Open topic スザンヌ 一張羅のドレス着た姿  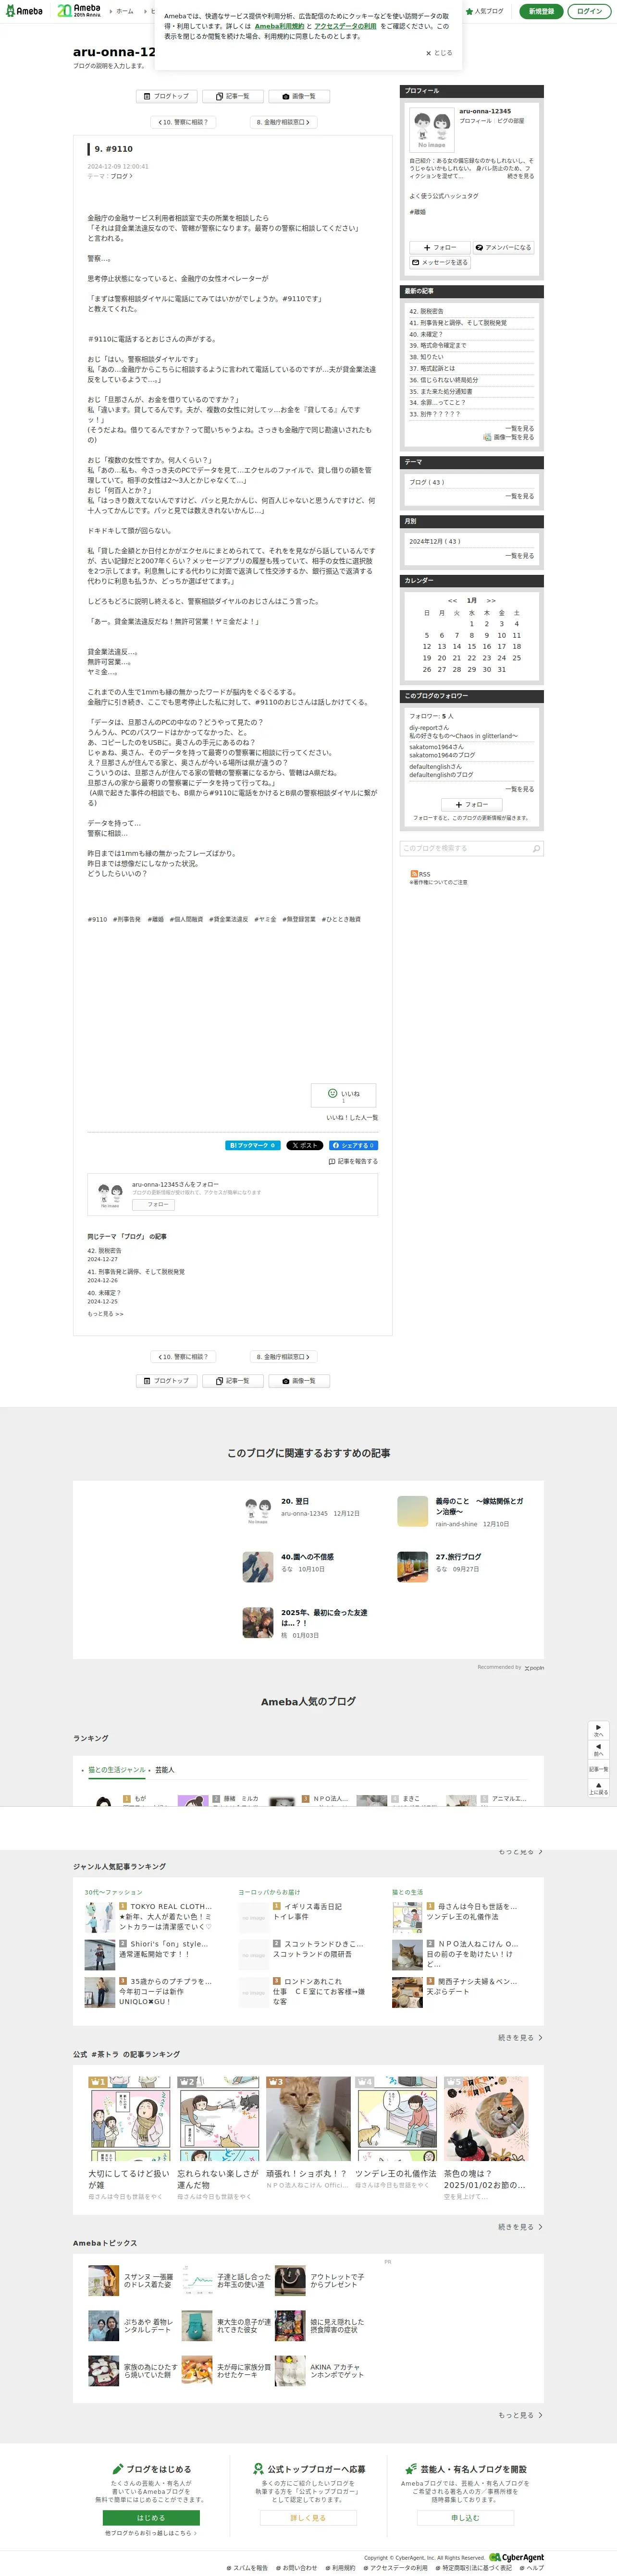[148, 2280]
